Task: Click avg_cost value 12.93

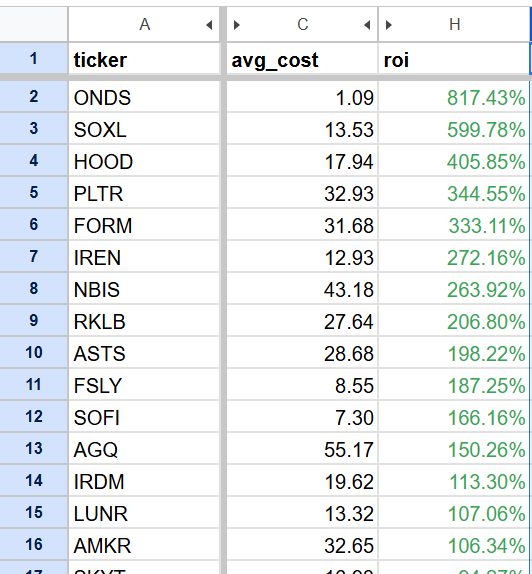Action: [302, 257]
